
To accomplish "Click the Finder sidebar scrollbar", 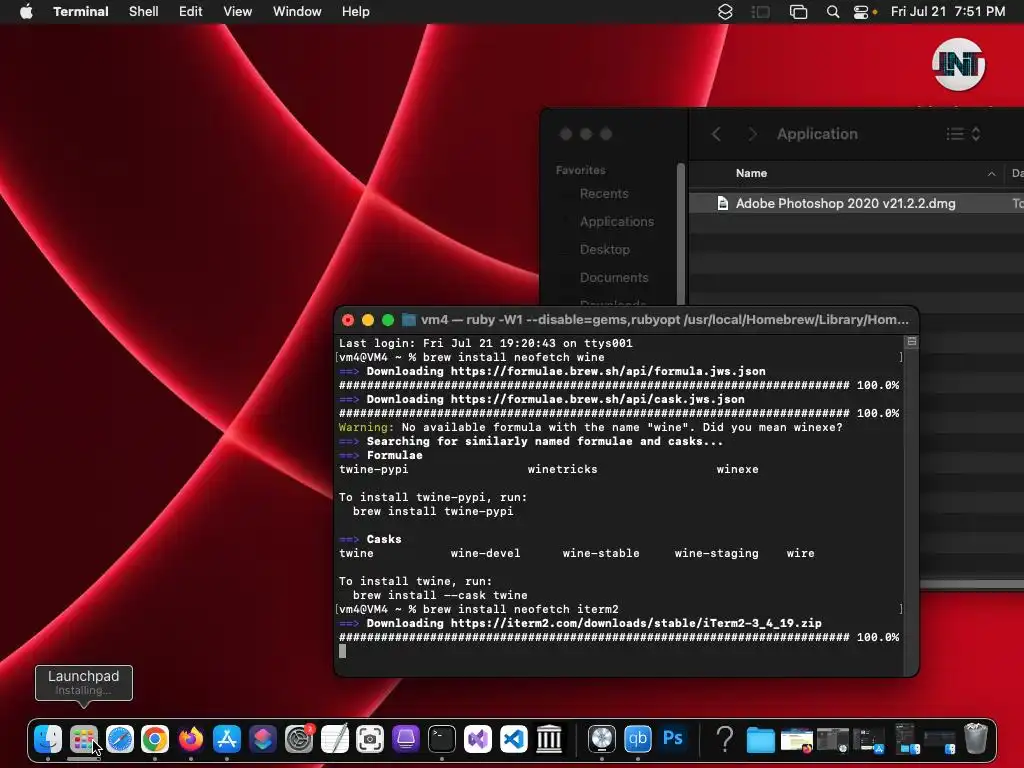I will [681, 233].
